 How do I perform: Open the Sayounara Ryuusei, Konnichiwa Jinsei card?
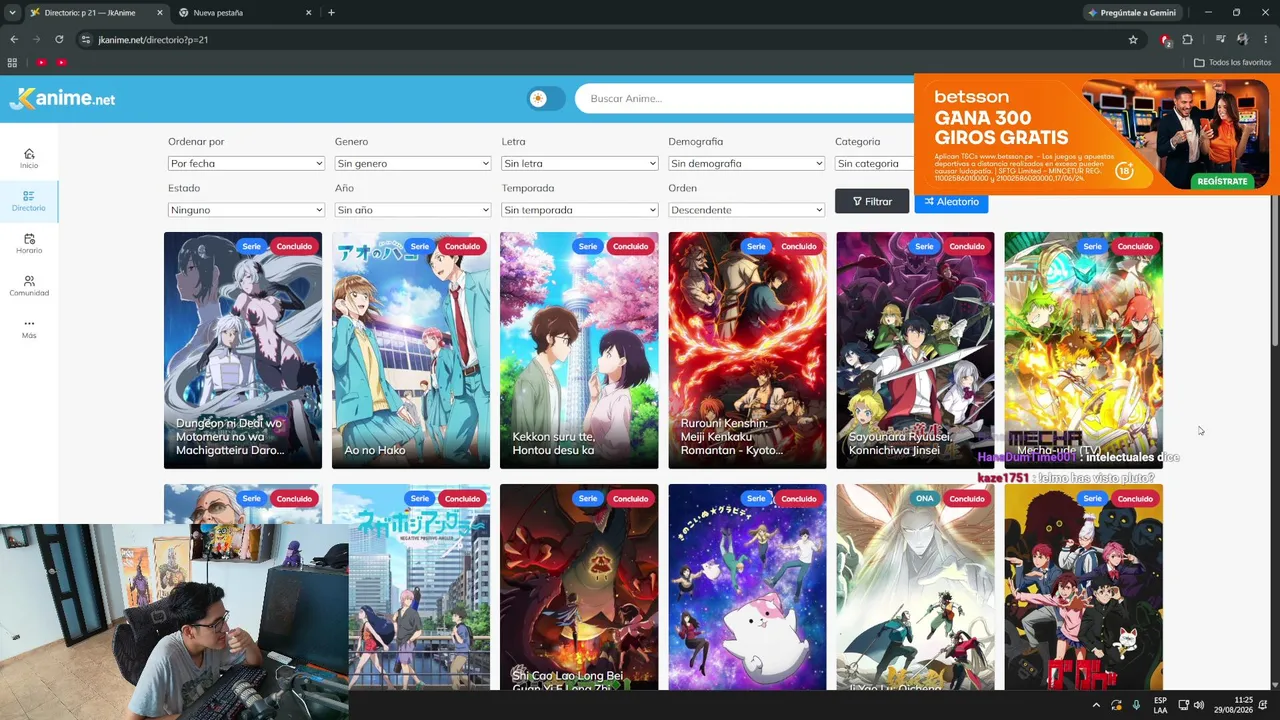(916, 350)
